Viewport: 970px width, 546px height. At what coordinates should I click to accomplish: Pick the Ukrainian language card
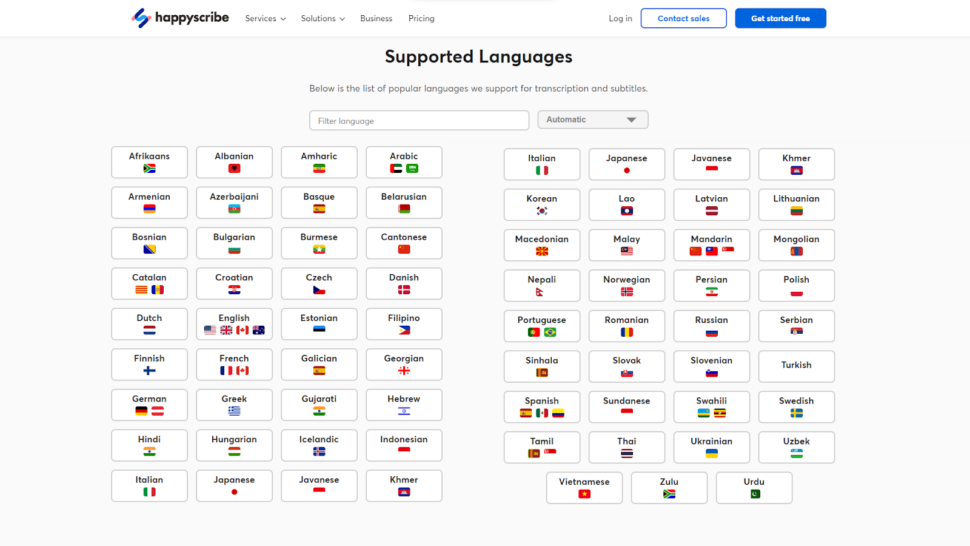click(x=711, y=447)
